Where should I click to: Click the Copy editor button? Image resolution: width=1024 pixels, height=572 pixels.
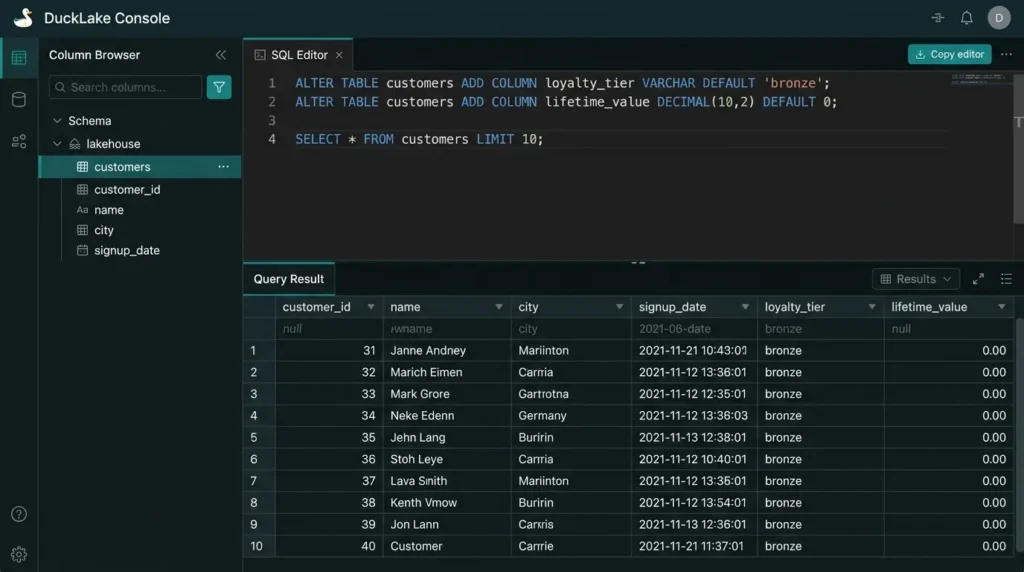tap(950, 54)
